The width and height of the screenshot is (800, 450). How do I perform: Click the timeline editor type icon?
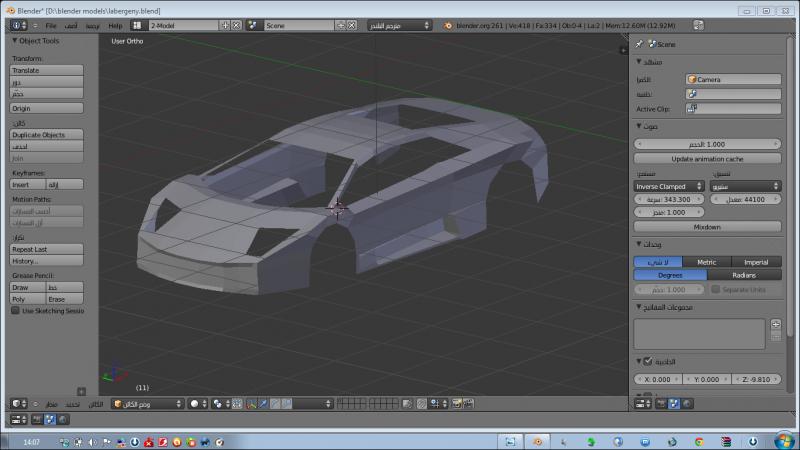[x=19, y=419]
